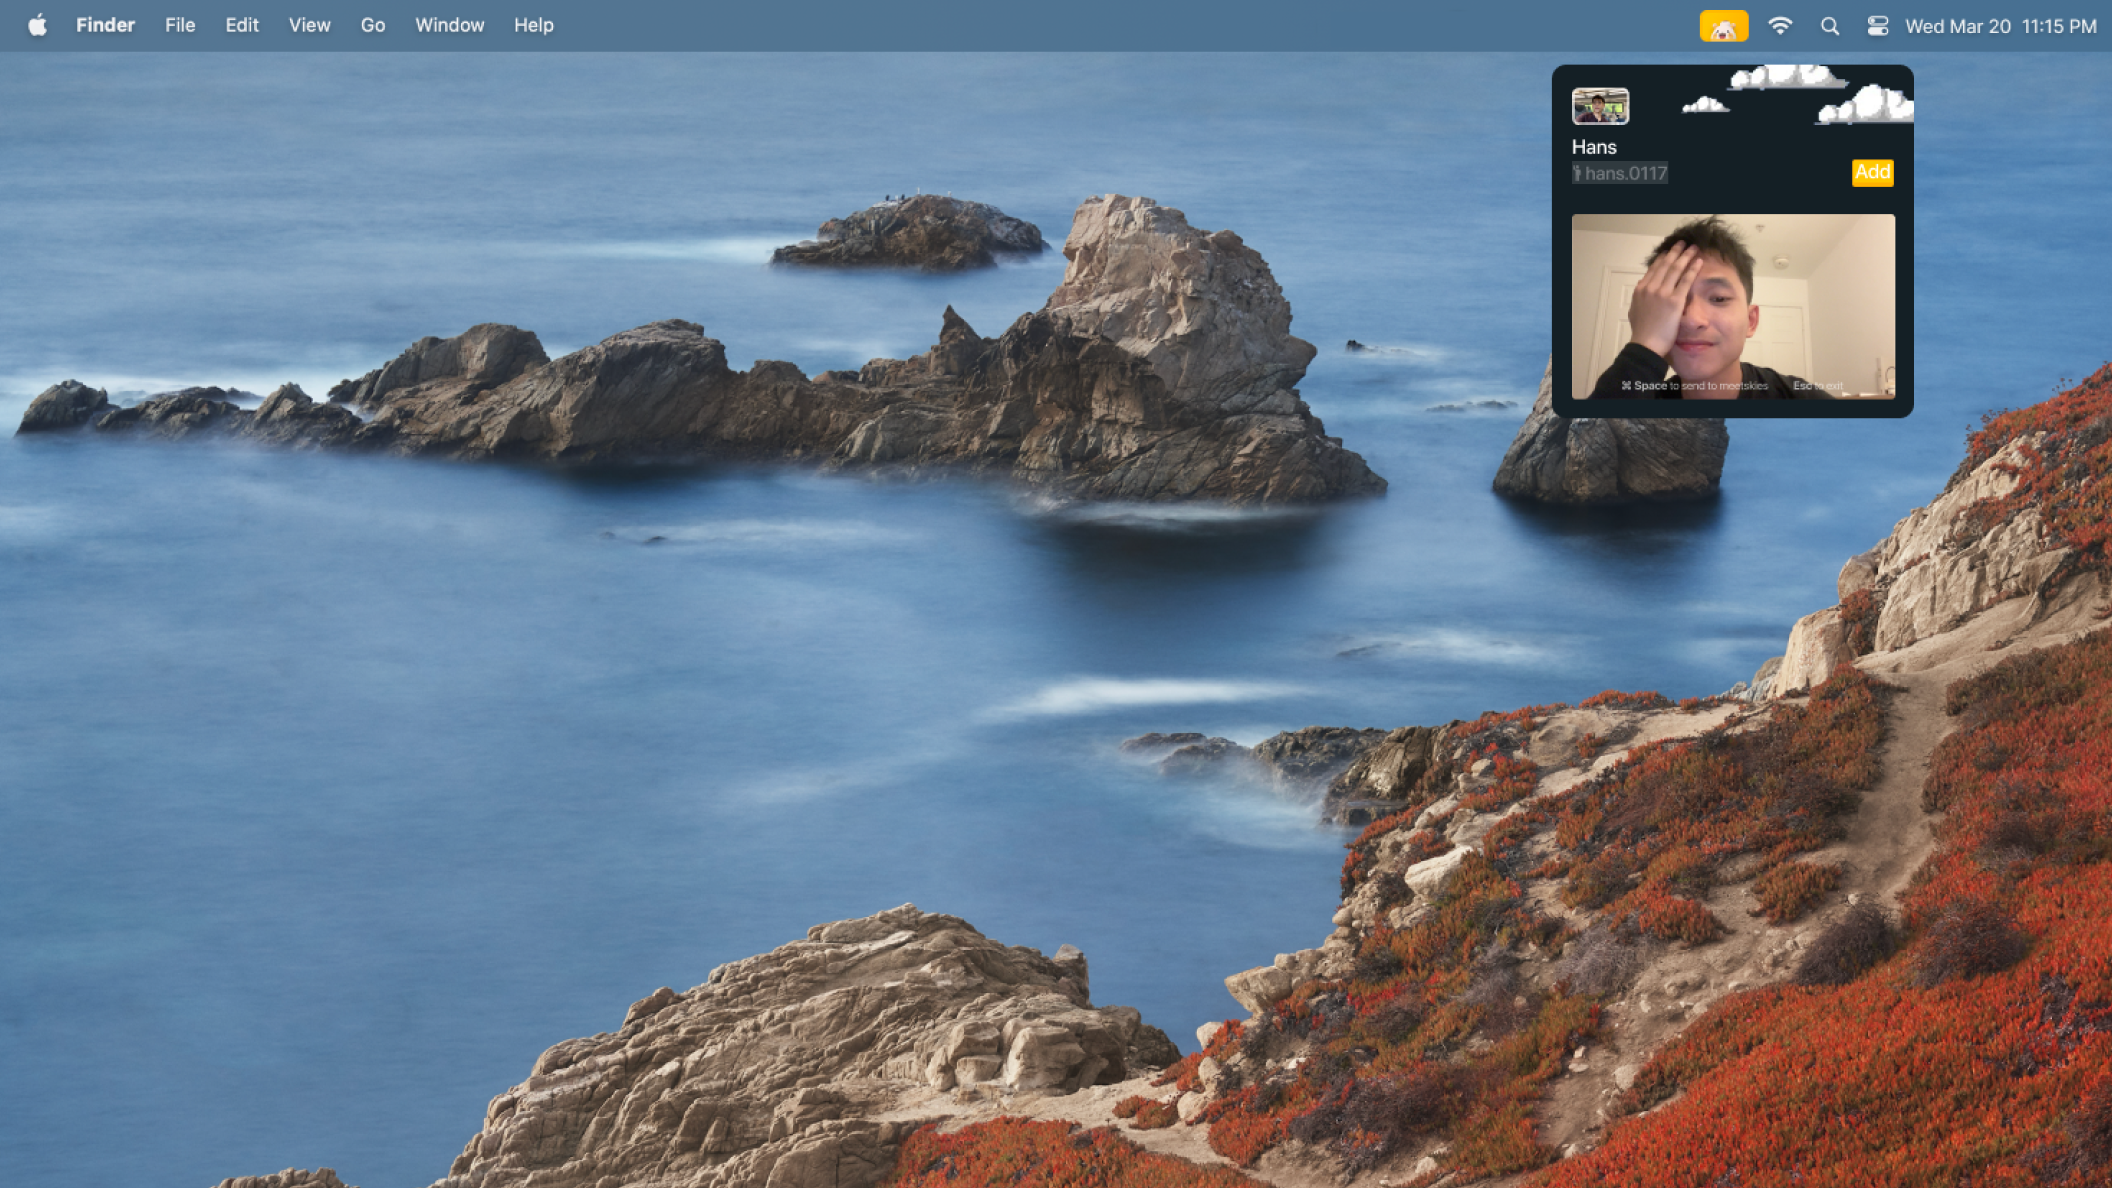Click the 'Space to send' hint text
The width and height of the screenshot is (2112, 1188).
1694,386
